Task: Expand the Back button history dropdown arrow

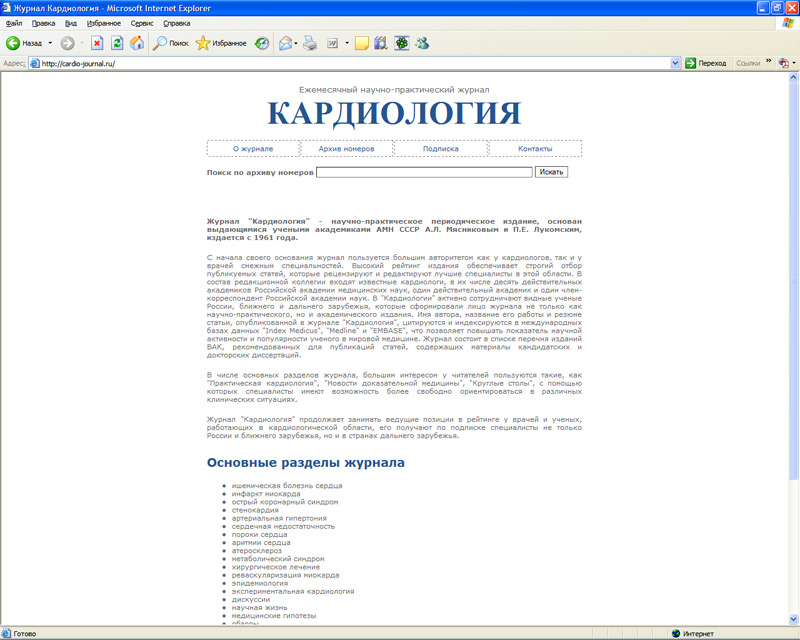Action: (49, 42)
